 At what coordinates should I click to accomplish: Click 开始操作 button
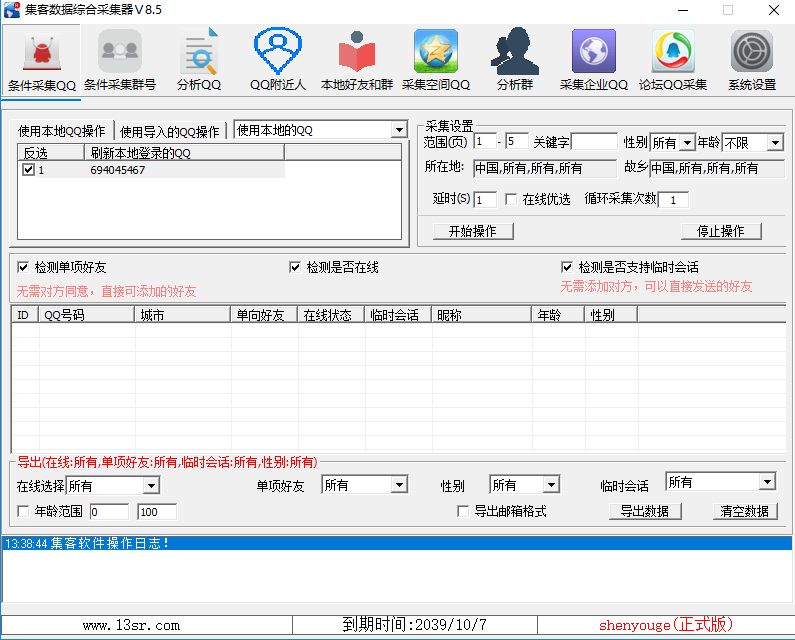coord(473,231)
